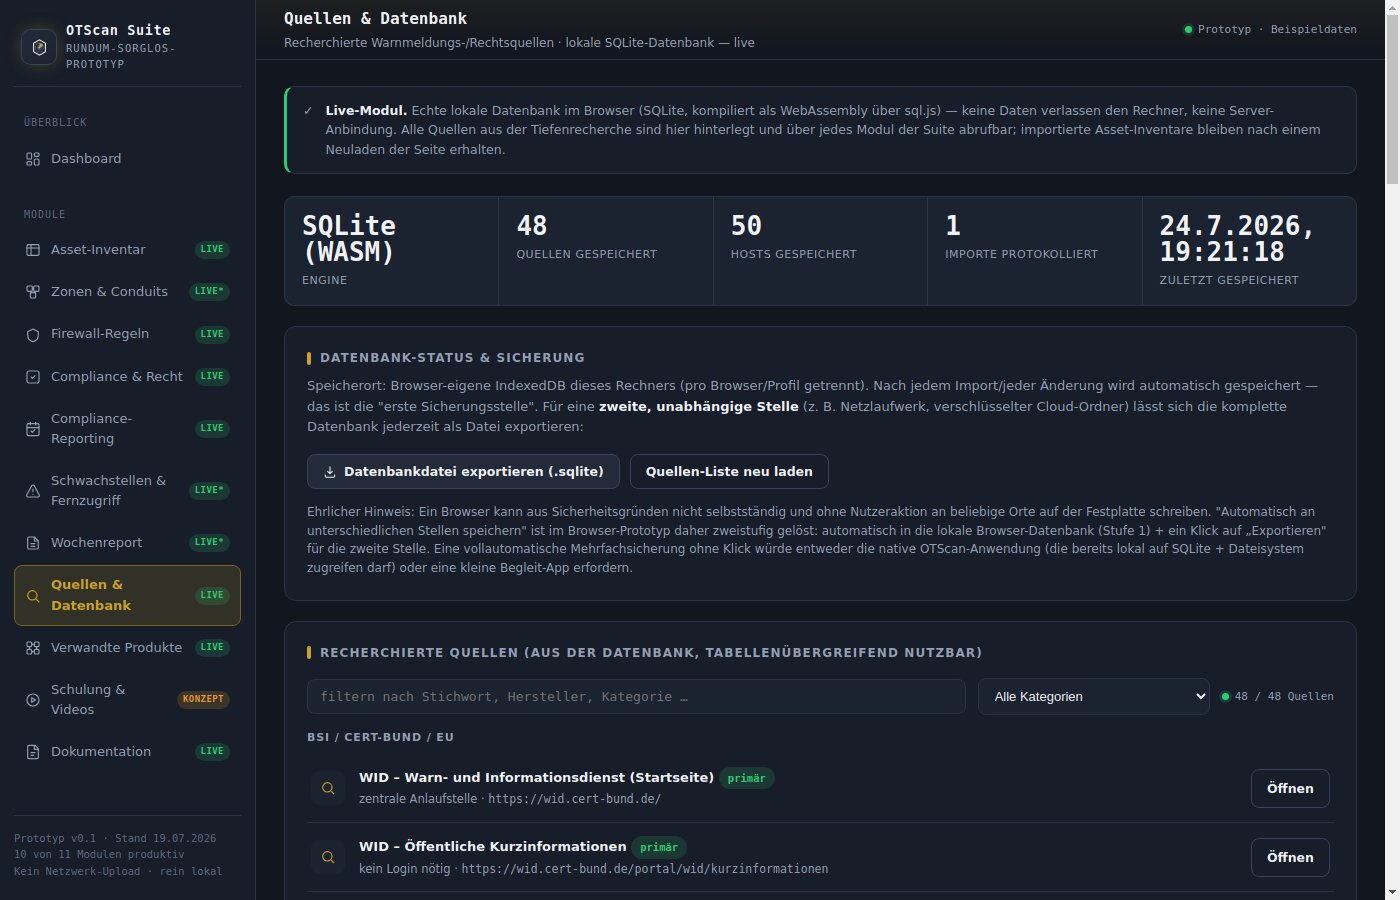
Task: Click LIVE badge next to Asset-Inventar
Action: (212, 250)
